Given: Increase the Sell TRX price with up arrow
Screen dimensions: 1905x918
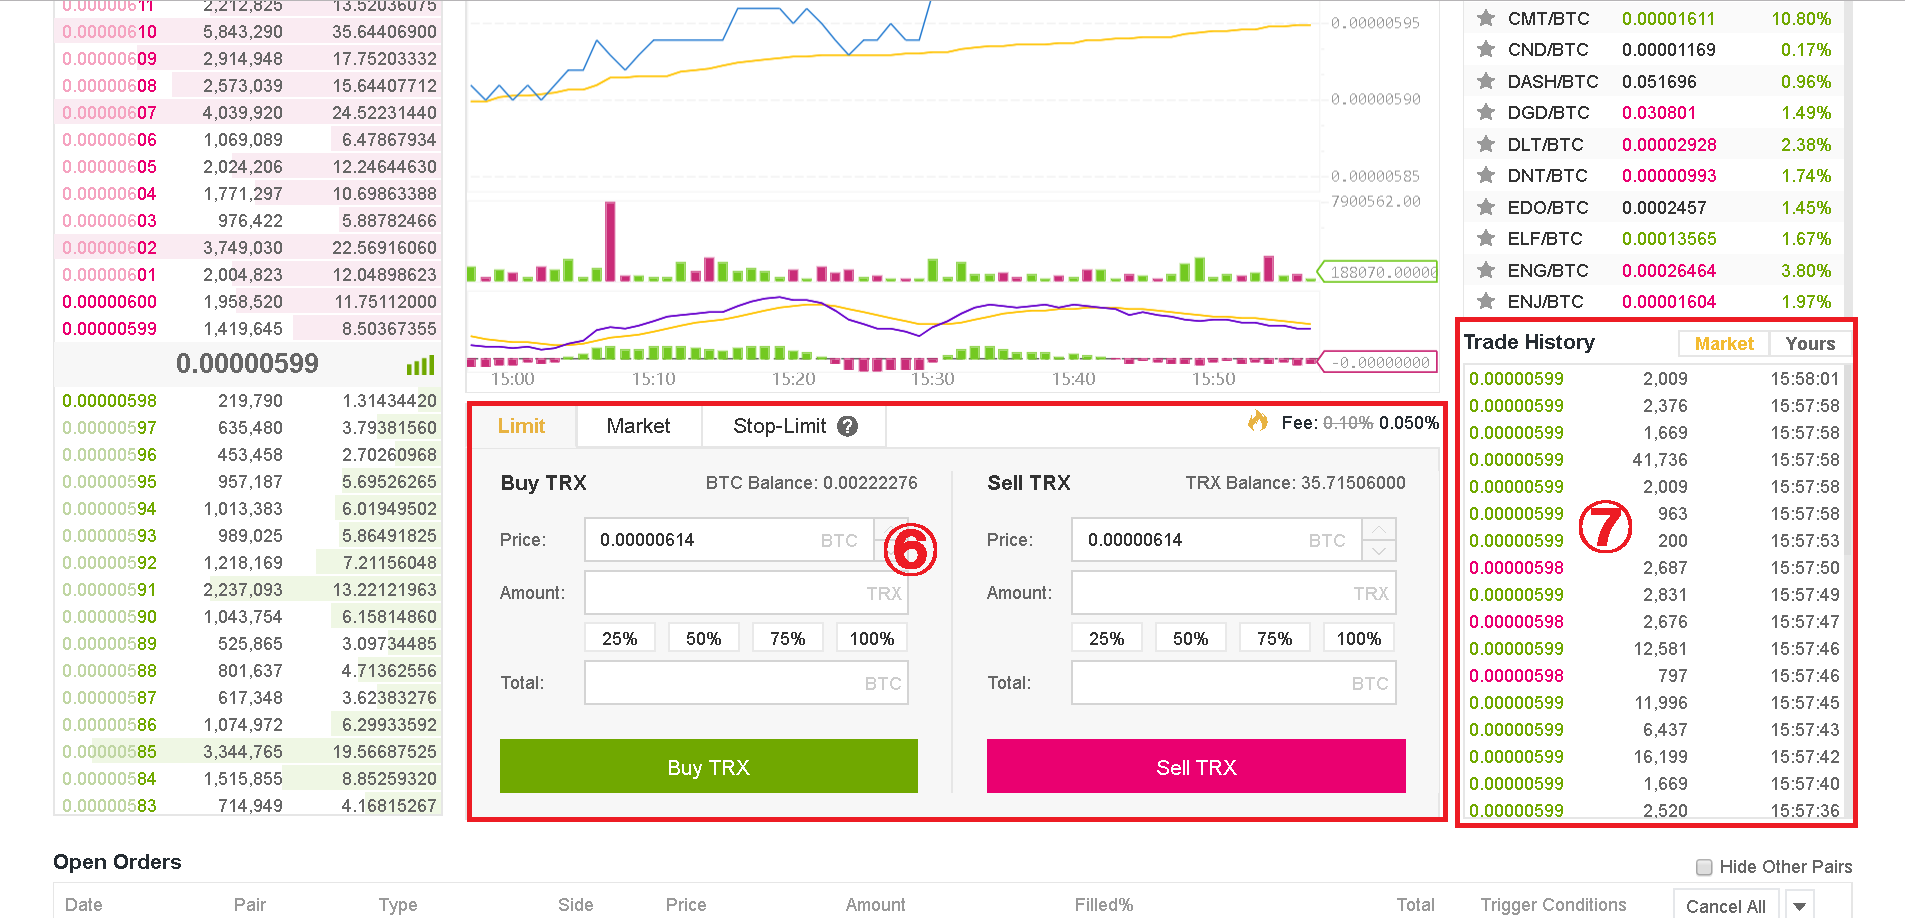Looking at the screenshot, I should [x=1379, y=529].
